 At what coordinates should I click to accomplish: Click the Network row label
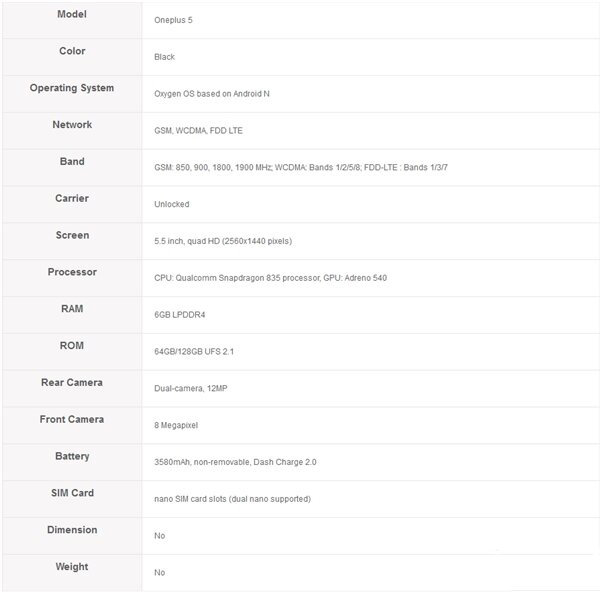tap(71, 125)
